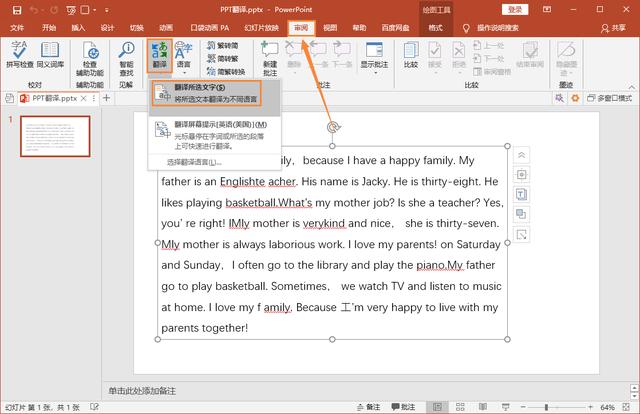Switch to Normal view in status bar
Screen dimensions: 640x414
click(437, 407)
